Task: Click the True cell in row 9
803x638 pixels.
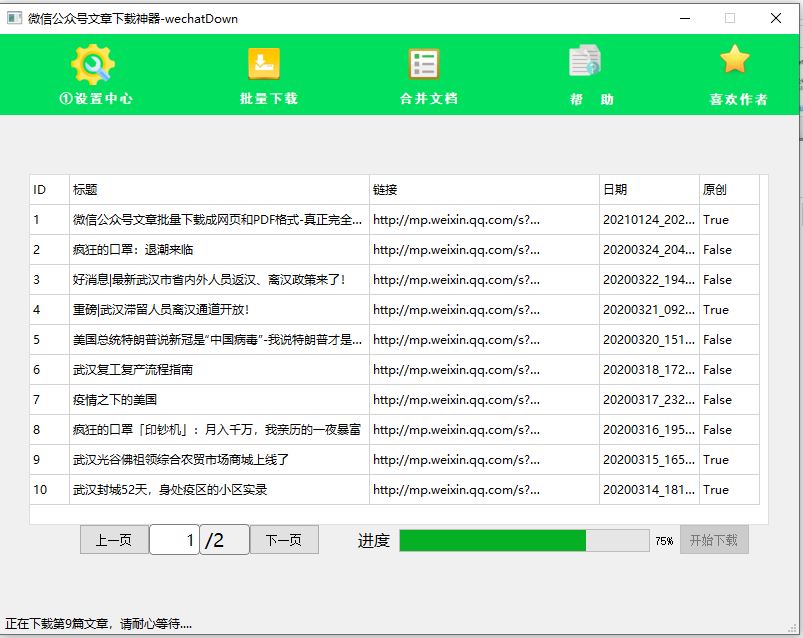Action: click(x=729, y=459)
